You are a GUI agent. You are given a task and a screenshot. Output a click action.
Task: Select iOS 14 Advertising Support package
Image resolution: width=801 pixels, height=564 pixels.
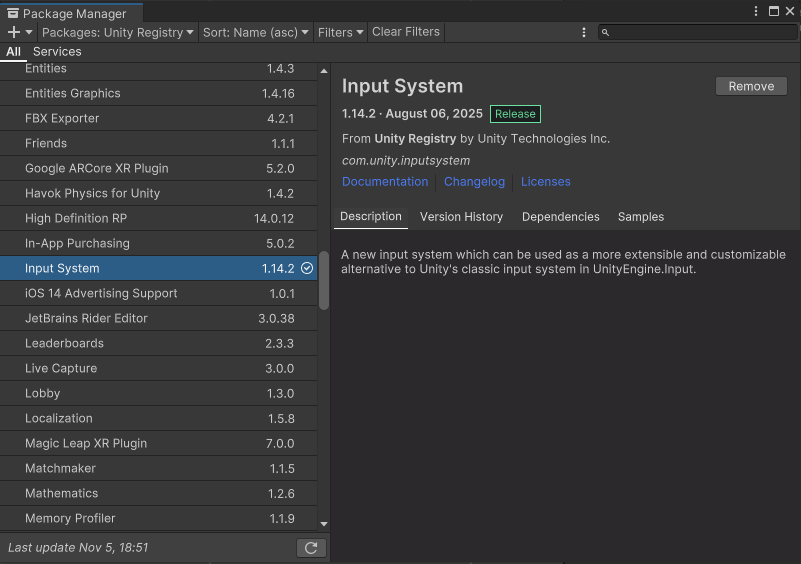(x=158, y=294)
